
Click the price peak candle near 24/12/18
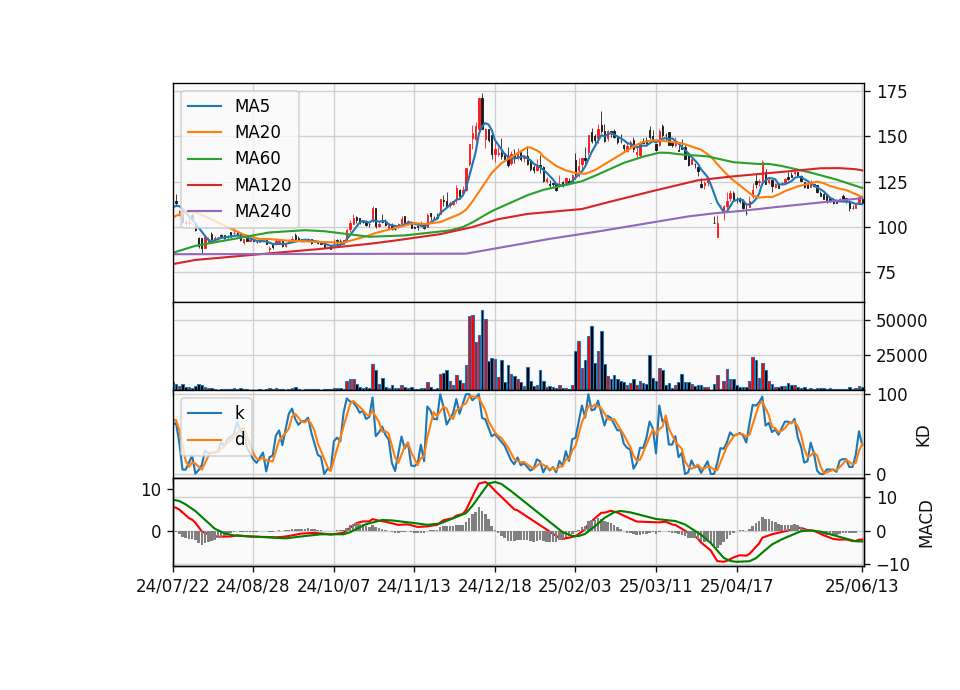pyautogui.click(x=482, y=111)
